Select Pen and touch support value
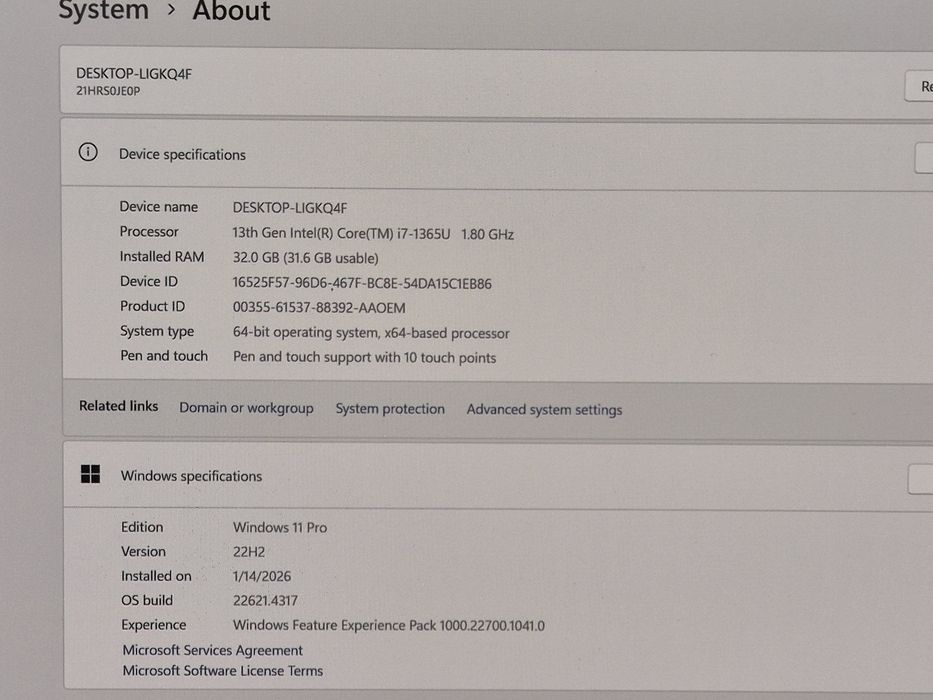Image resolution: width=933 pixels, height=700 pixels. pyautogui.click(x=364, y=357)
